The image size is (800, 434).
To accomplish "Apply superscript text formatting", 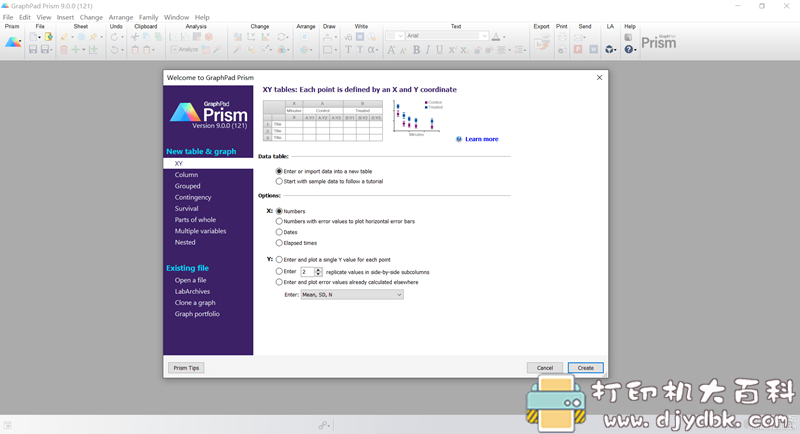I will point(452,49).
